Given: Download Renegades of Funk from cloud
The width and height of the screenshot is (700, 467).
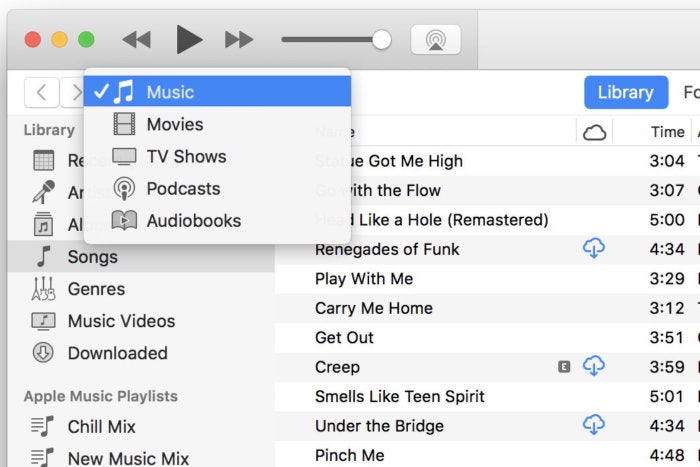Looking at the screenshot, I should (x=594, y=248).
